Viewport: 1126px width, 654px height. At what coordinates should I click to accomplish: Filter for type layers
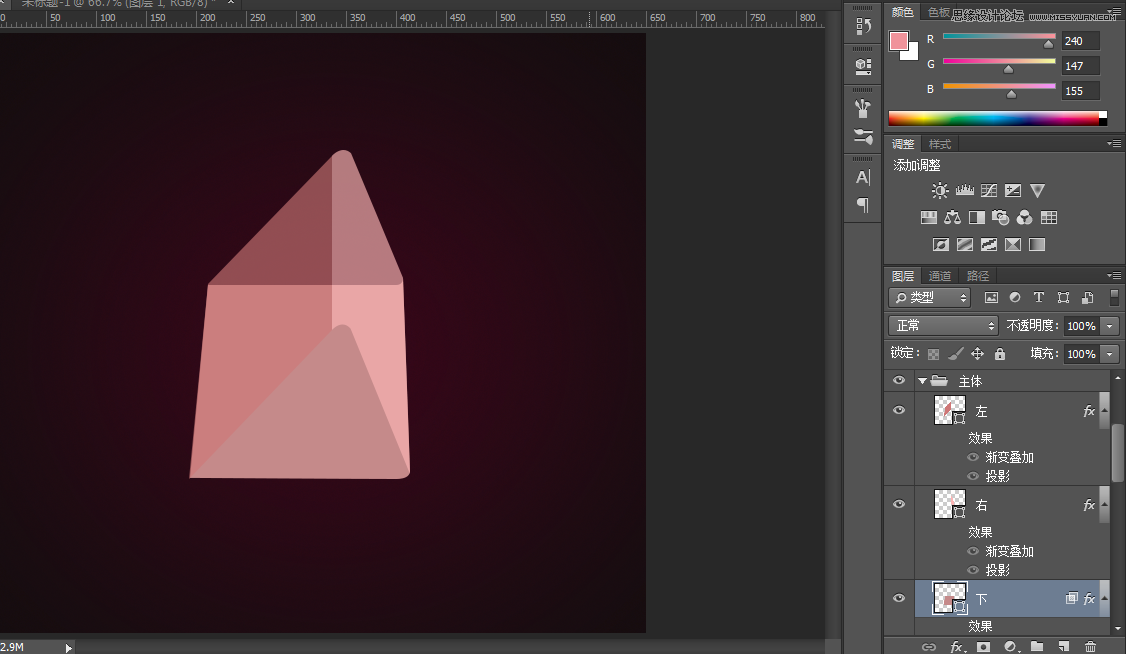coord(1038,297)
